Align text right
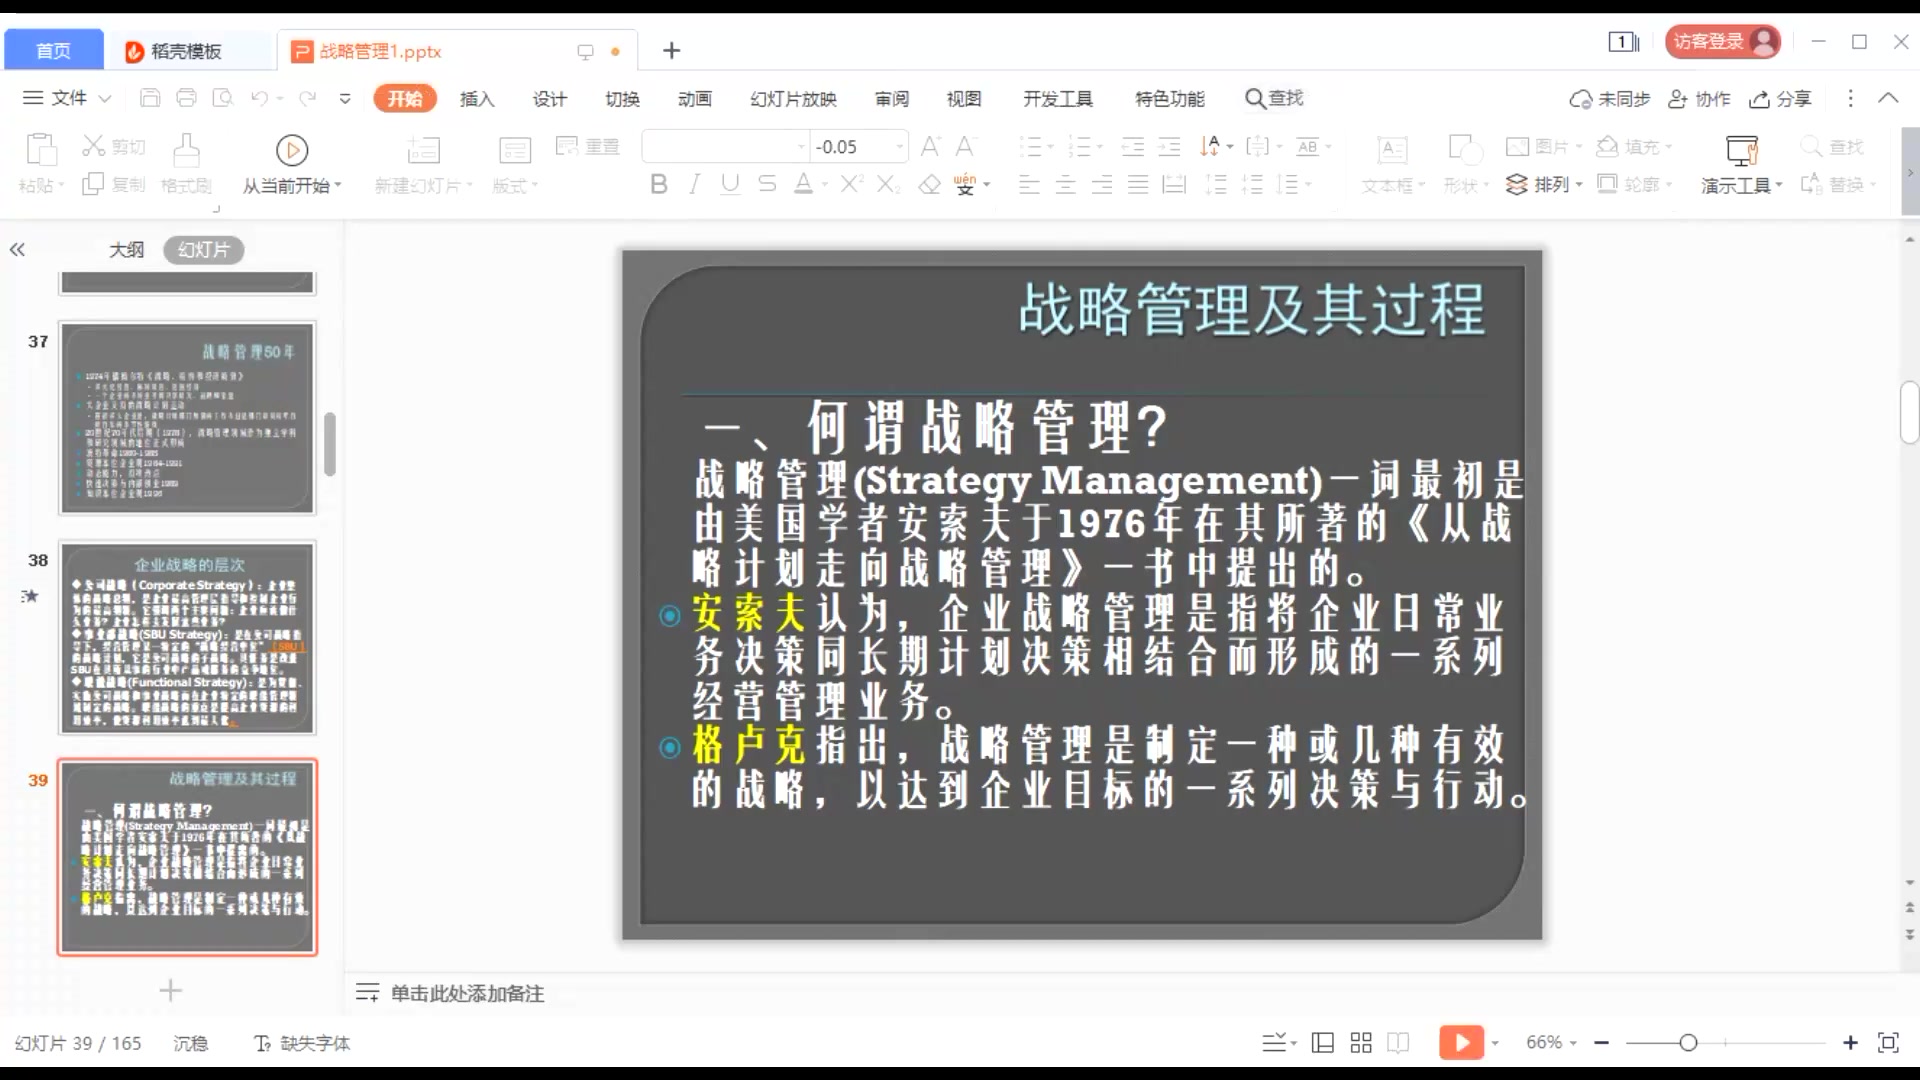 click(x=1102, y=184)
